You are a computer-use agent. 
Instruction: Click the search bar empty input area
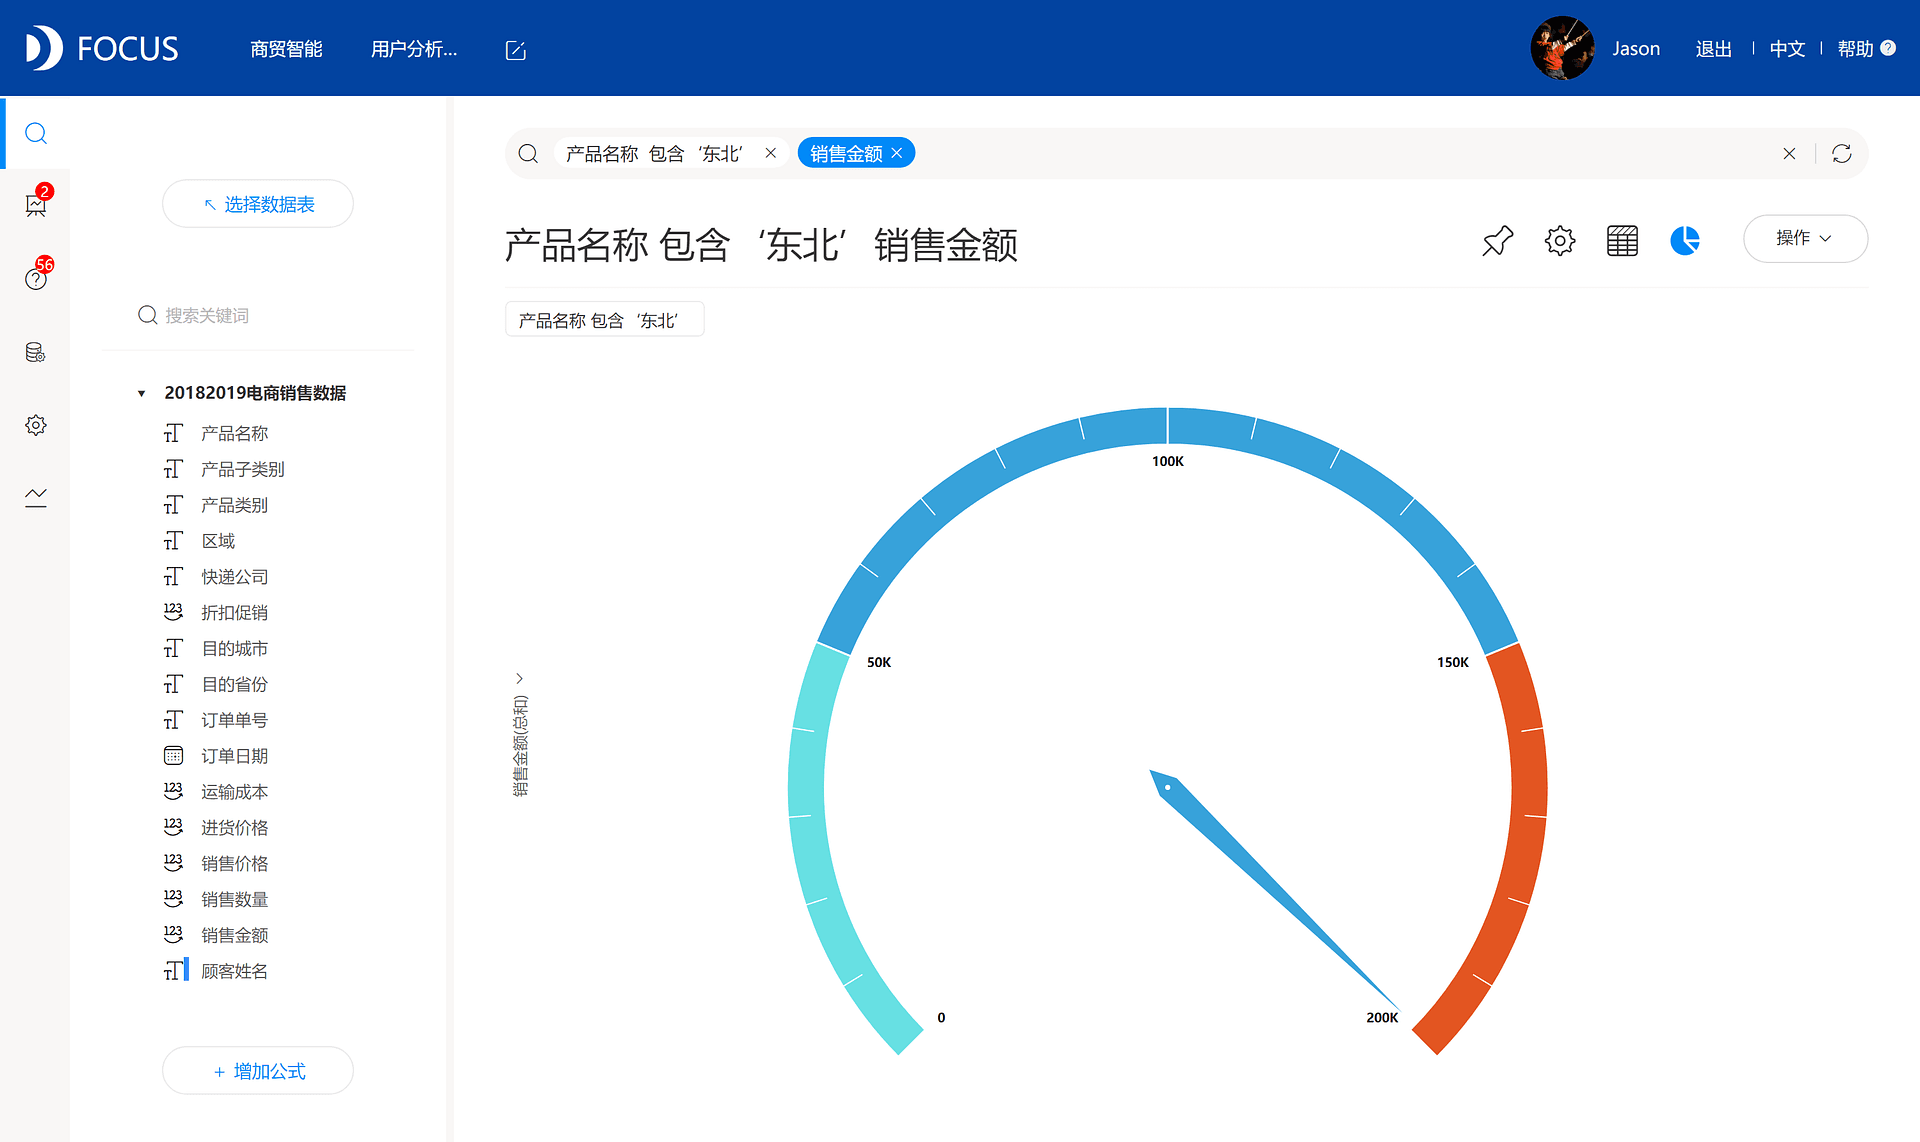click(x=1345, y=153)
